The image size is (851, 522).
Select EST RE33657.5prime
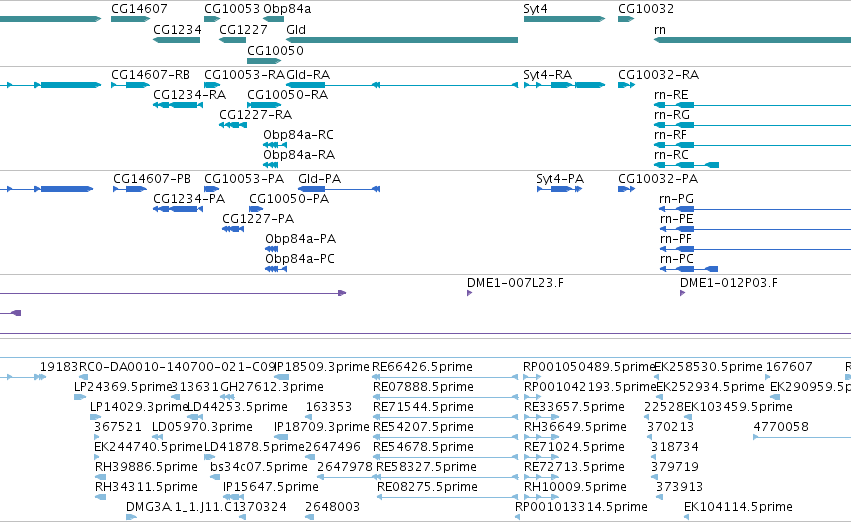[541, 417]
